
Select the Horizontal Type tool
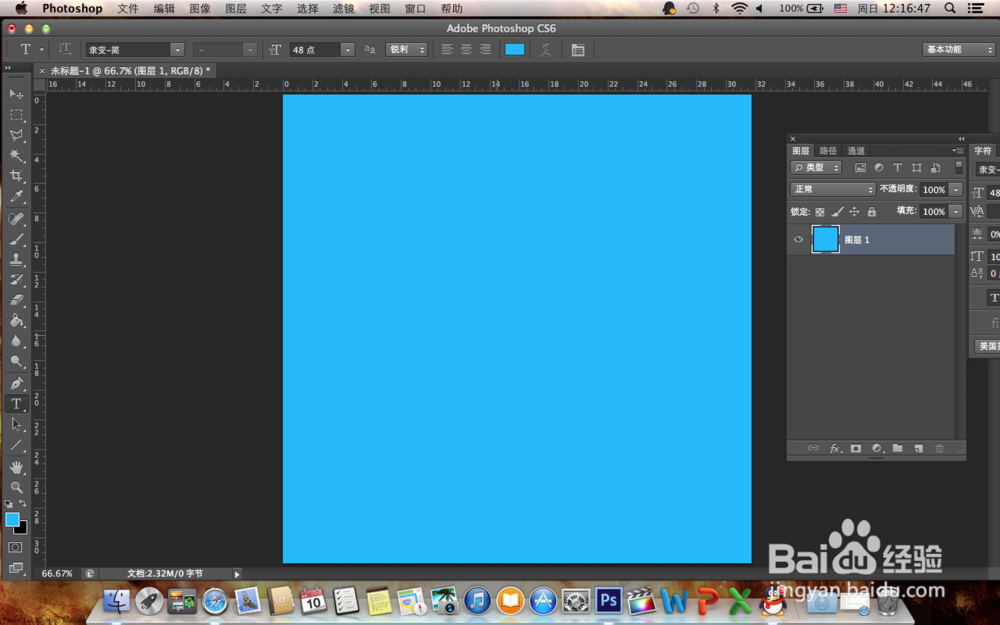click(x=17, y=404)
